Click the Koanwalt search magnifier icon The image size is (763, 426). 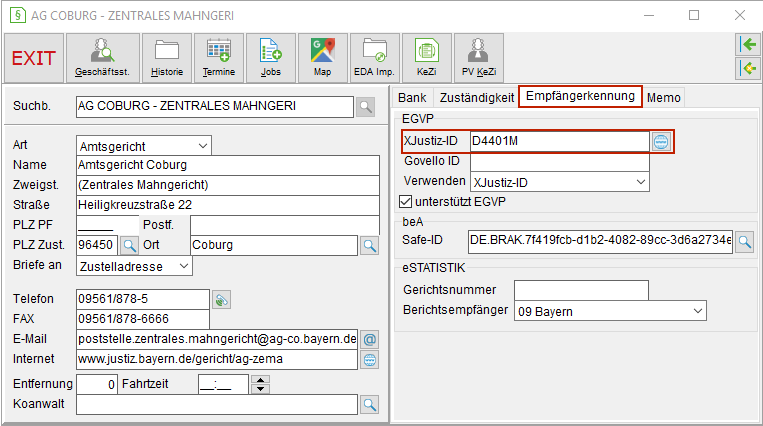point(370,404)
